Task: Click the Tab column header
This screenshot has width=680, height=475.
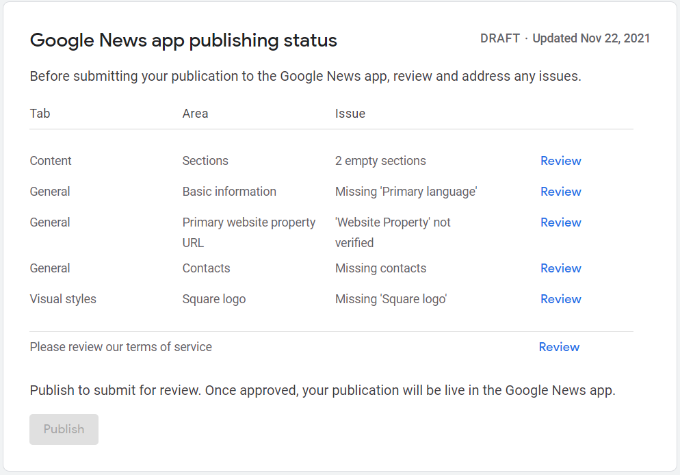Action: click(x=40, y=114)
